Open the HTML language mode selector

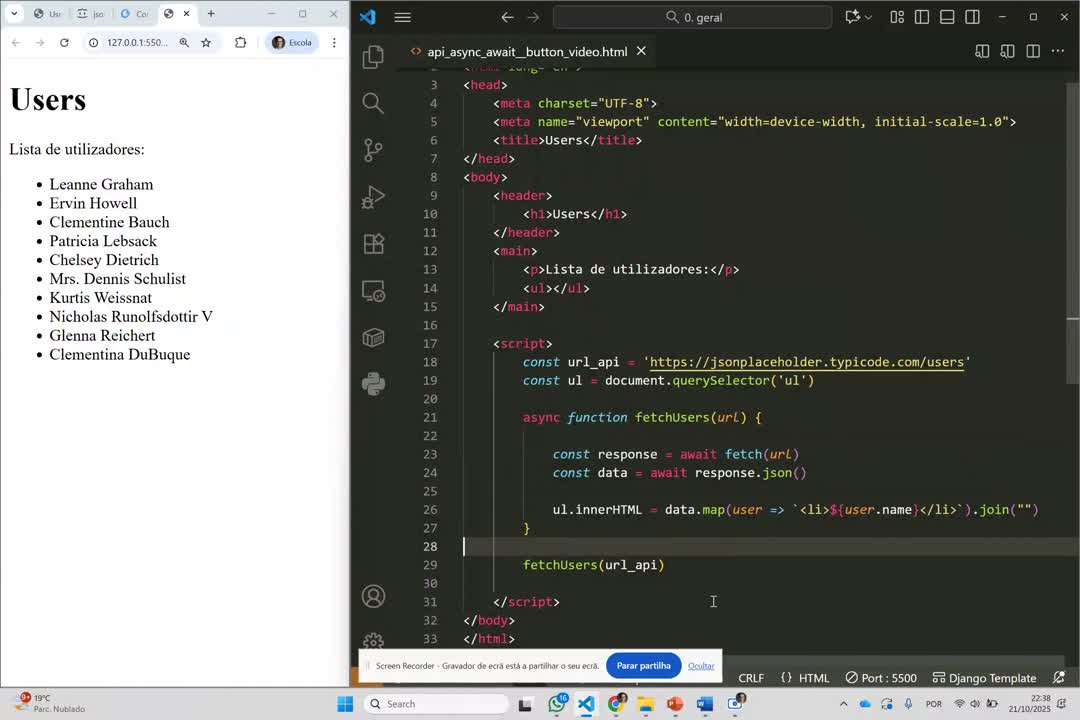(805, 678)
